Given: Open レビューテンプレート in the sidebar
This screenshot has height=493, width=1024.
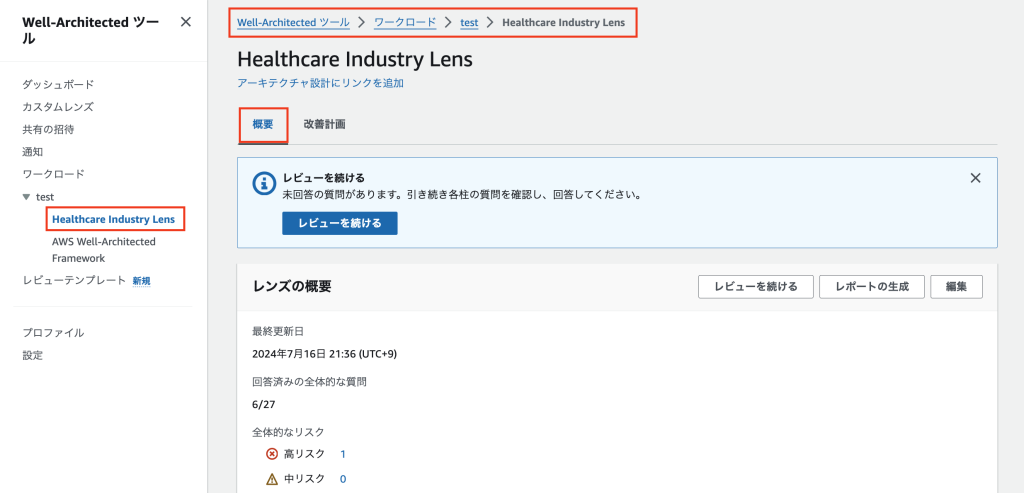Looking at the screenshot, I should (74, 280).
